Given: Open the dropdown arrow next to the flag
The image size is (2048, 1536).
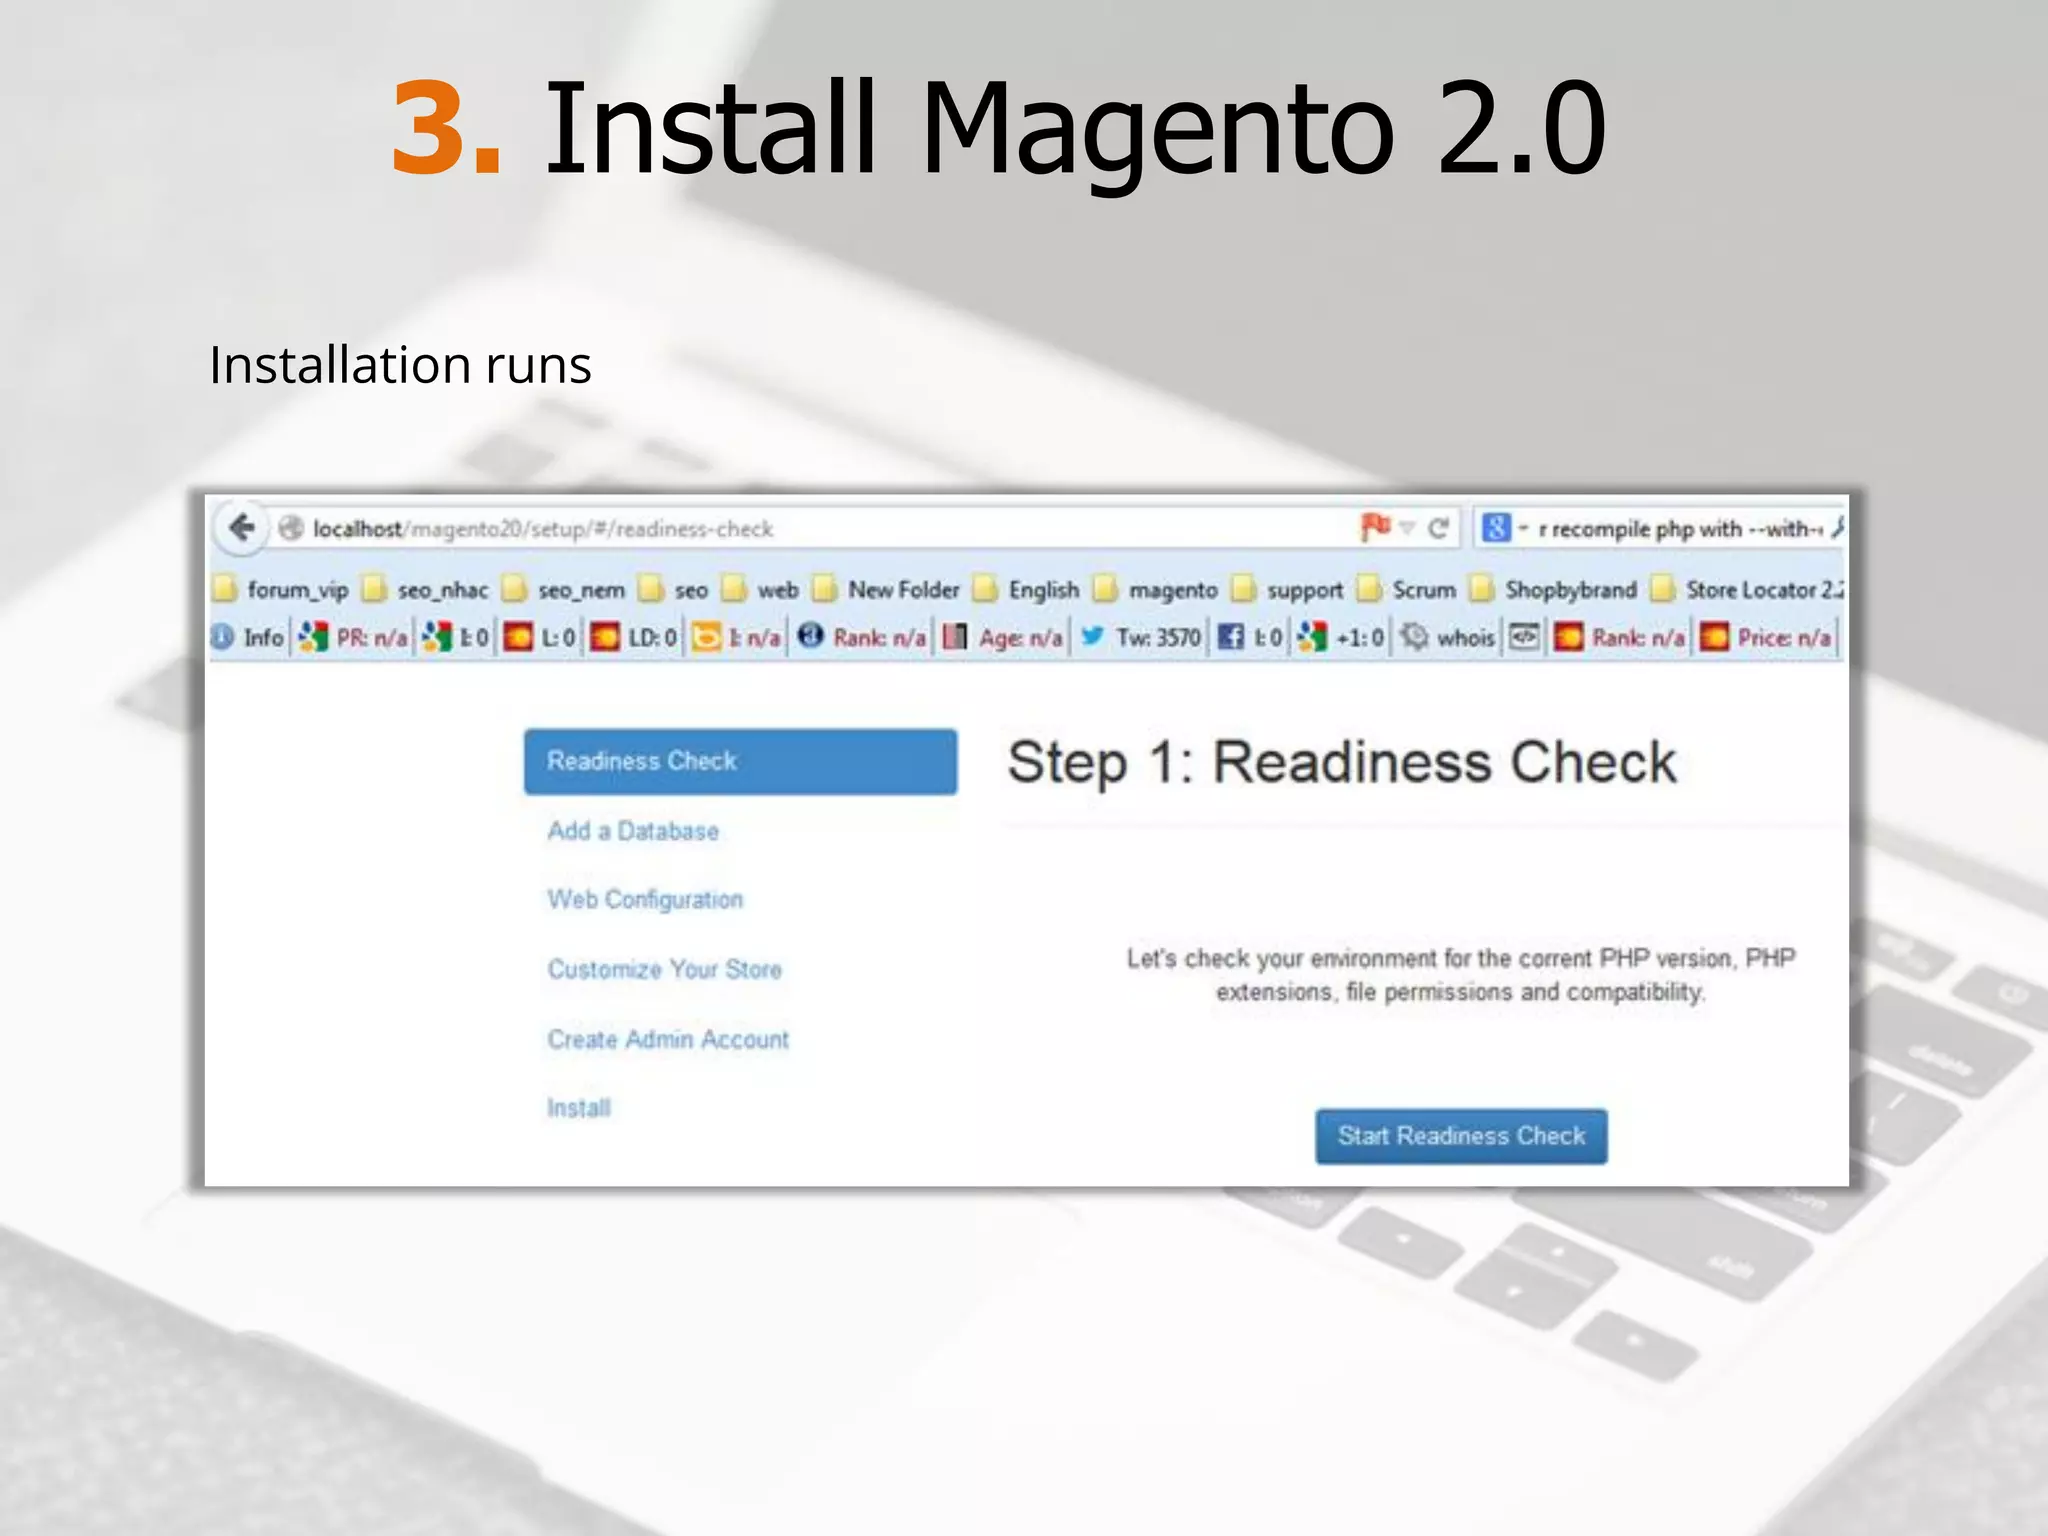Looking at the screenshot, I should (x=1407, y=528).
